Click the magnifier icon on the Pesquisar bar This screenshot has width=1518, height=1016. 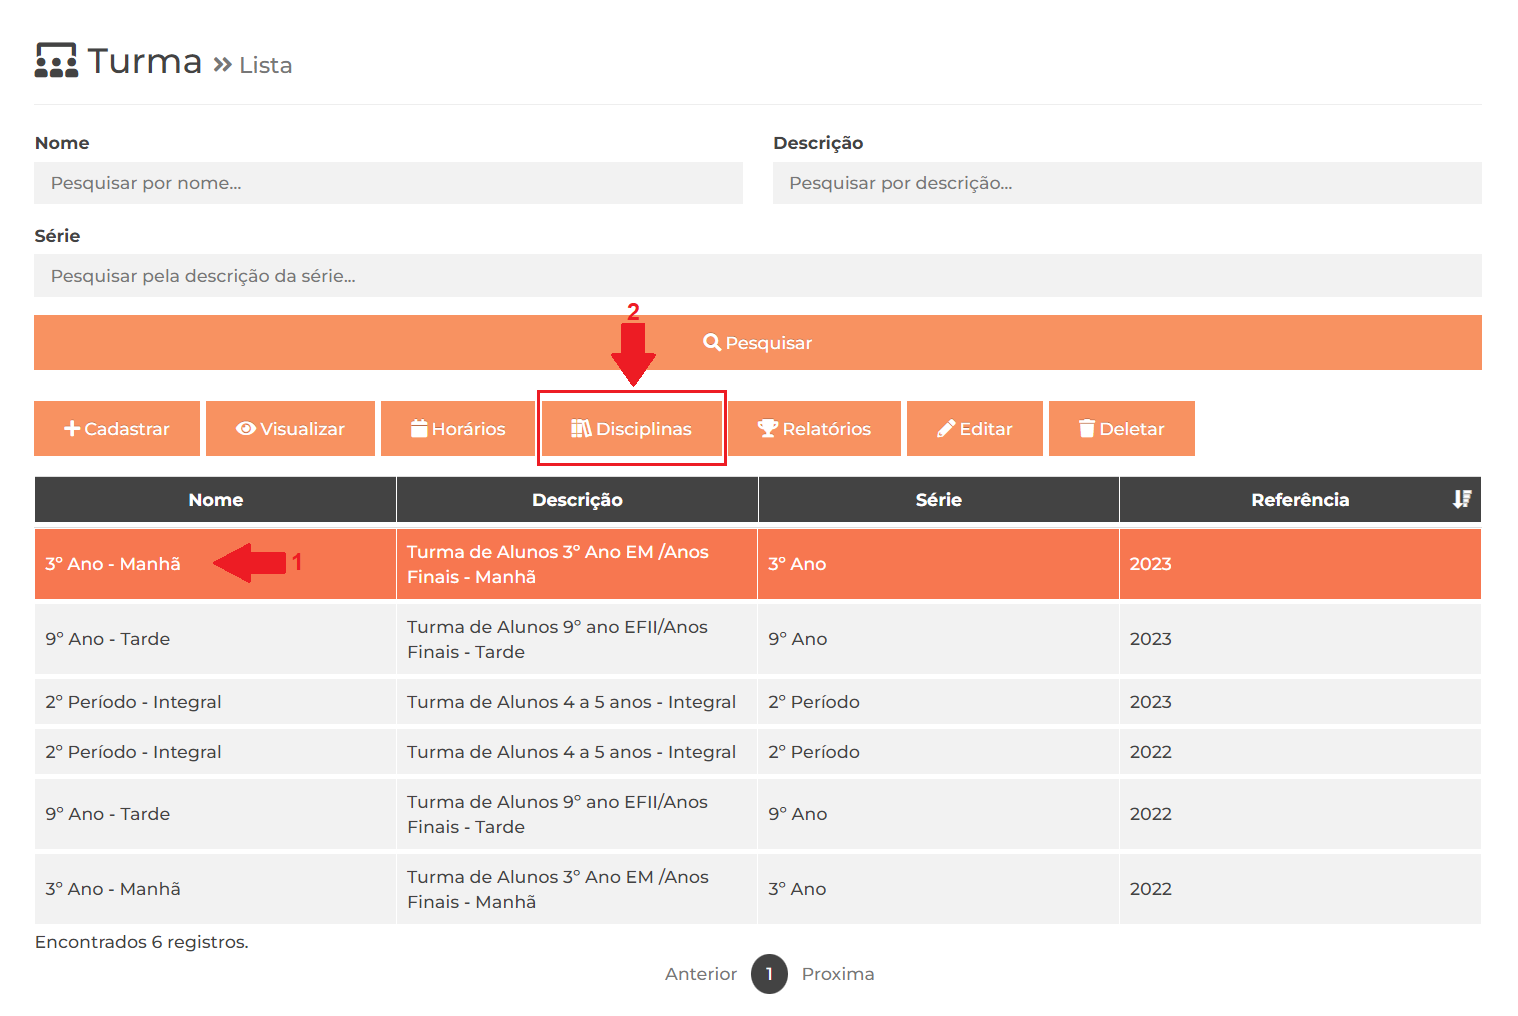click(712, 342)
